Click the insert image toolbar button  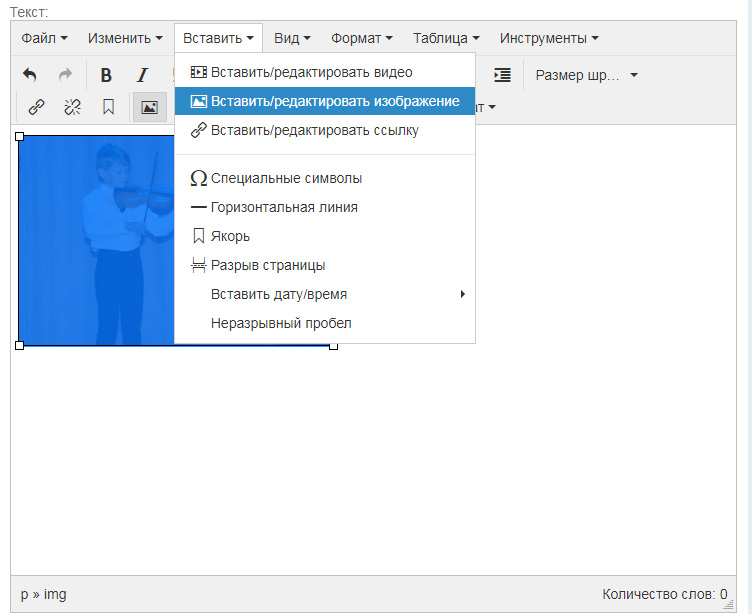150,106
